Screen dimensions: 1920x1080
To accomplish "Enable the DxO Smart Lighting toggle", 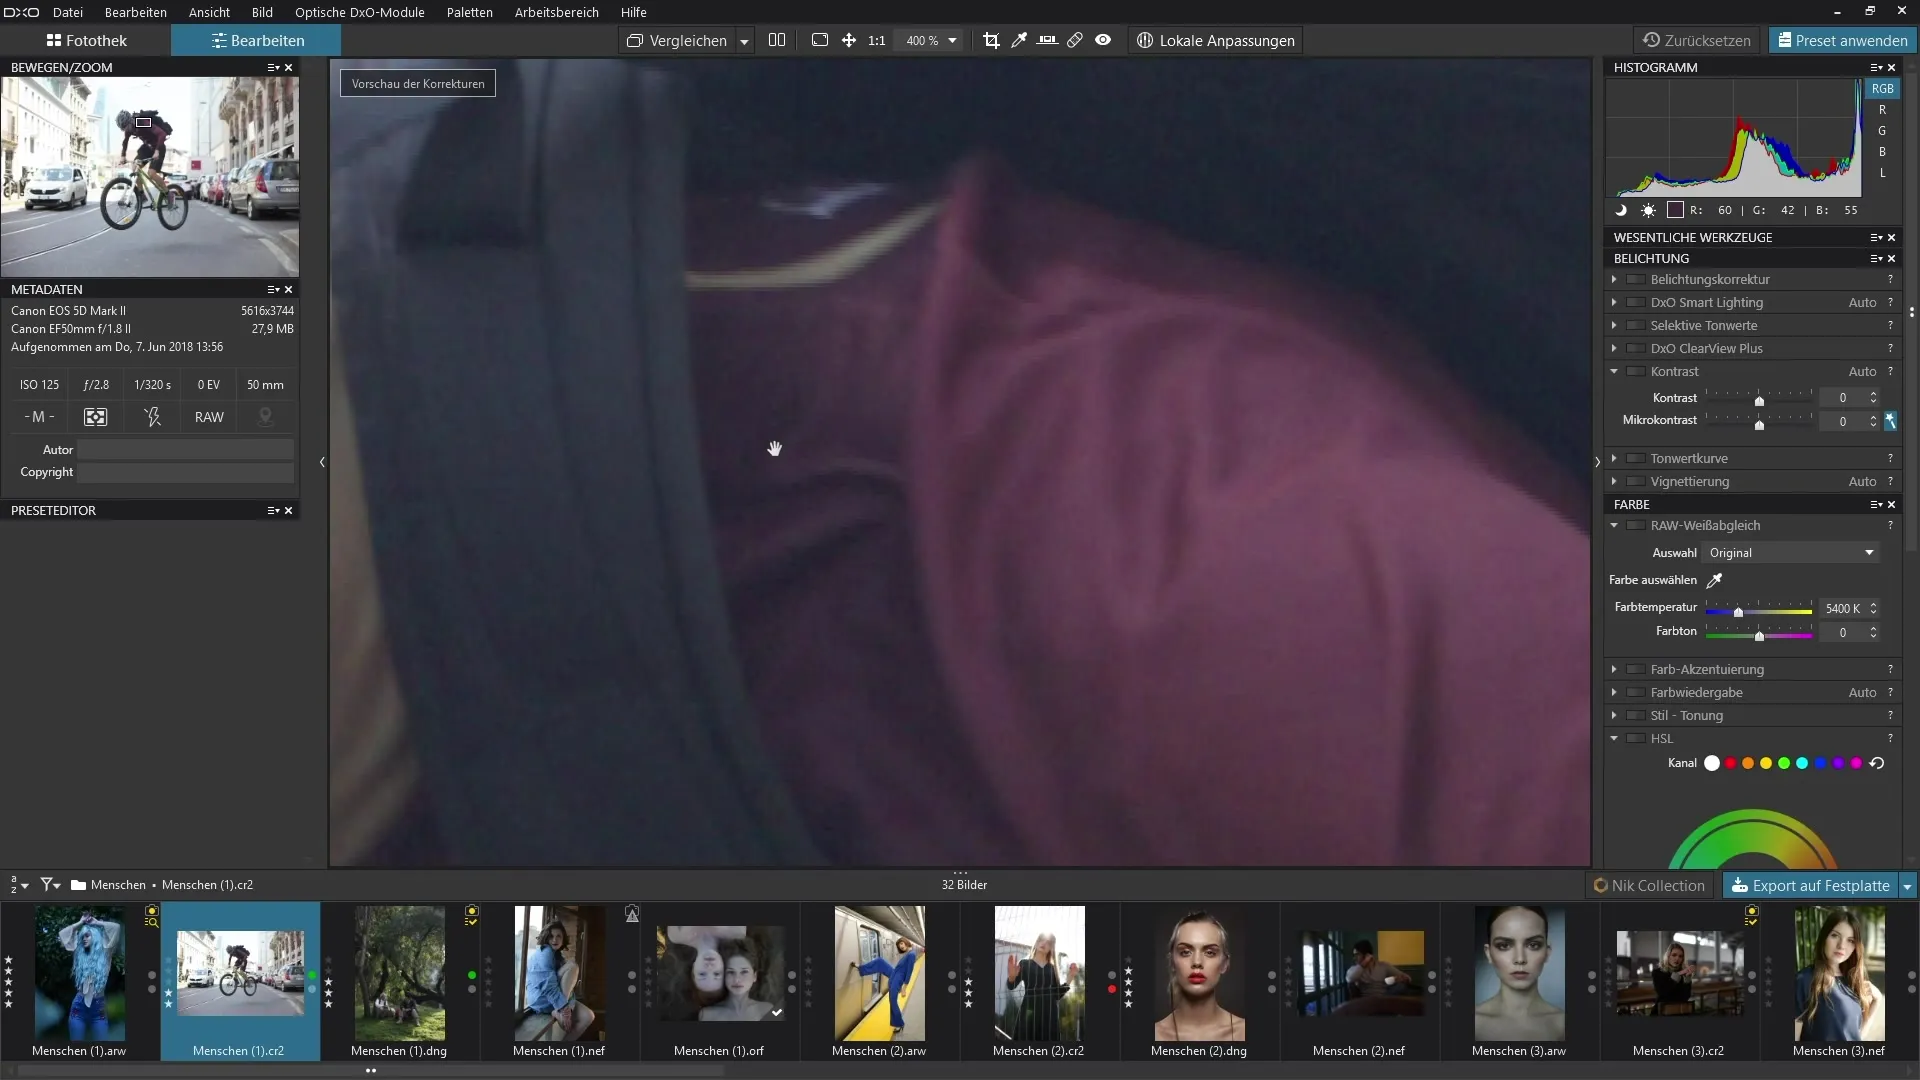I will coord(1636,303).
